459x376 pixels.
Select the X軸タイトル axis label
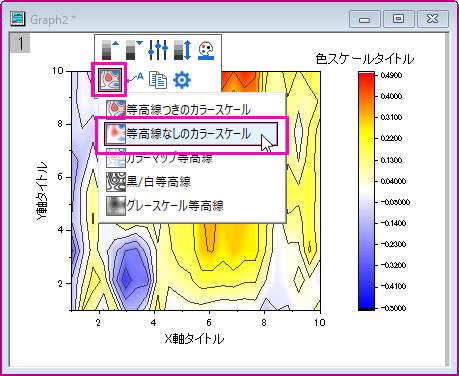[194, 339]
